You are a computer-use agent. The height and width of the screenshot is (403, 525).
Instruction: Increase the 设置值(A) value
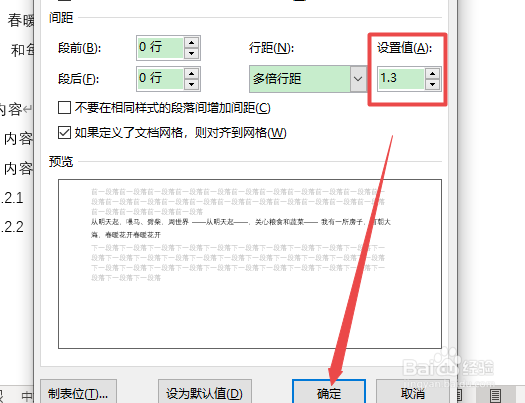point(433,74)
